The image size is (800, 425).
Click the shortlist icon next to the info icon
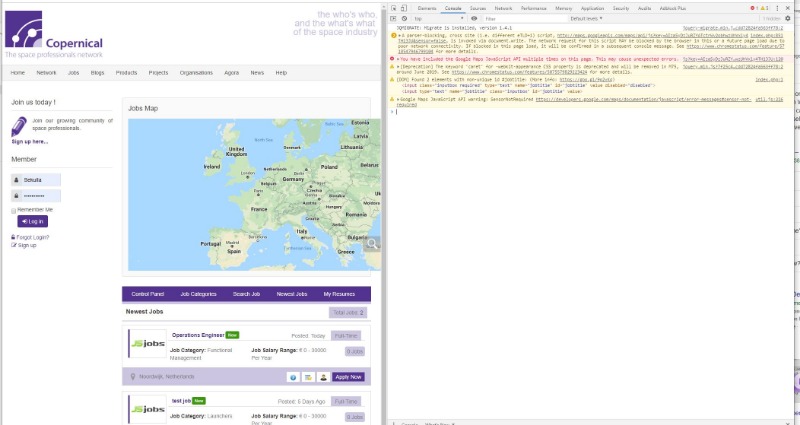point(308,377)
